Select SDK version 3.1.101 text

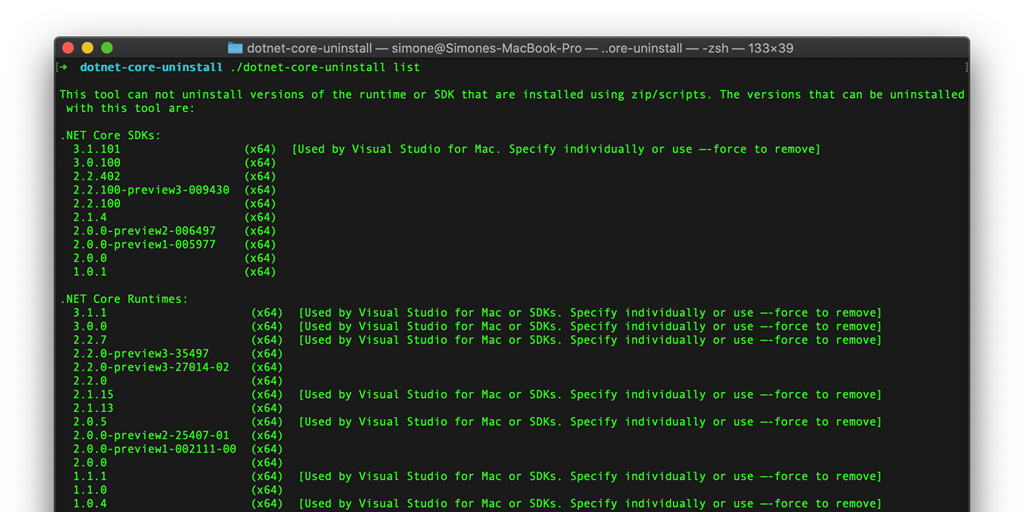(x=96, y=149)
